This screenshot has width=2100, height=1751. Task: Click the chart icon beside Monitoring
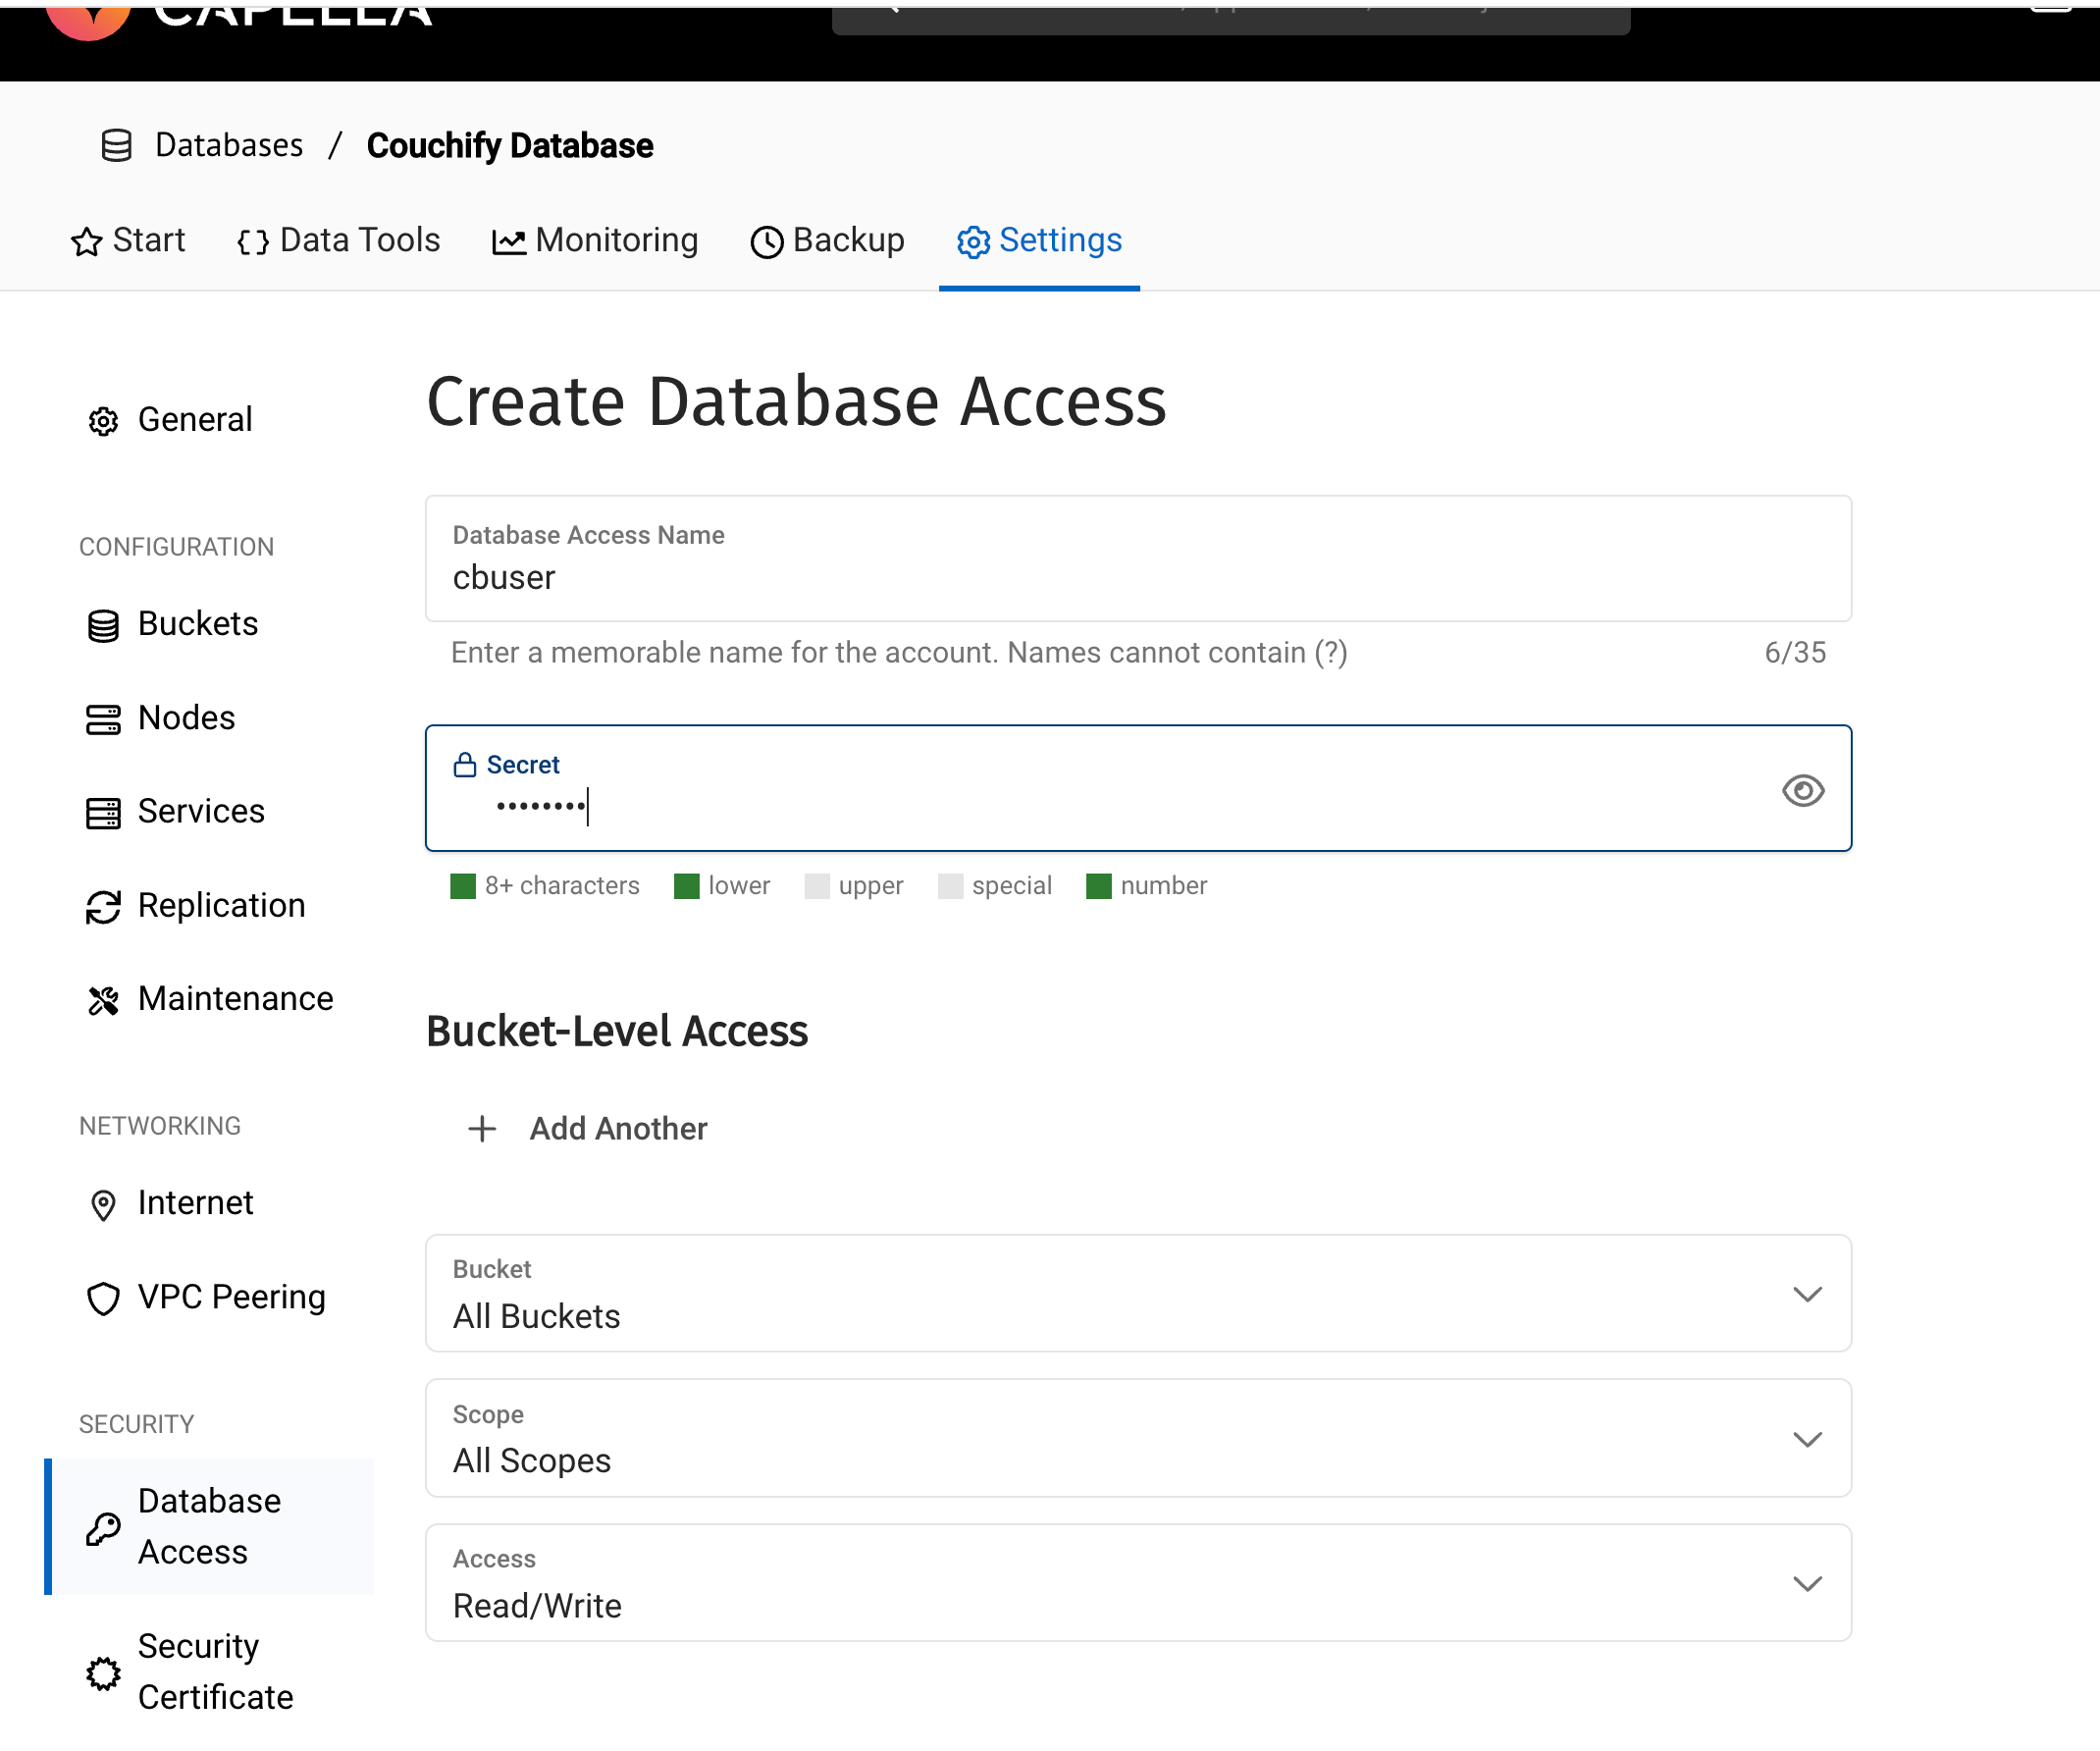509,242
